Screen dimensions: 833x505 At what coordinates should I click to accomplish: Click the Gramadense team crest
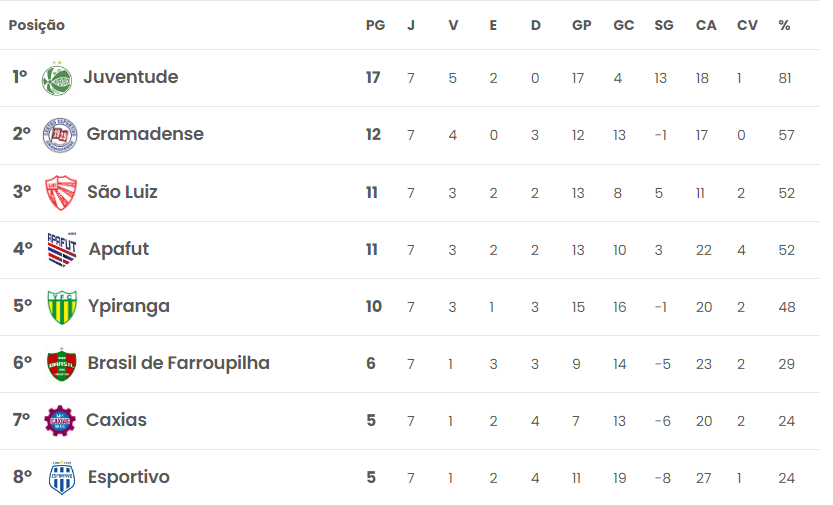(60, 135)
